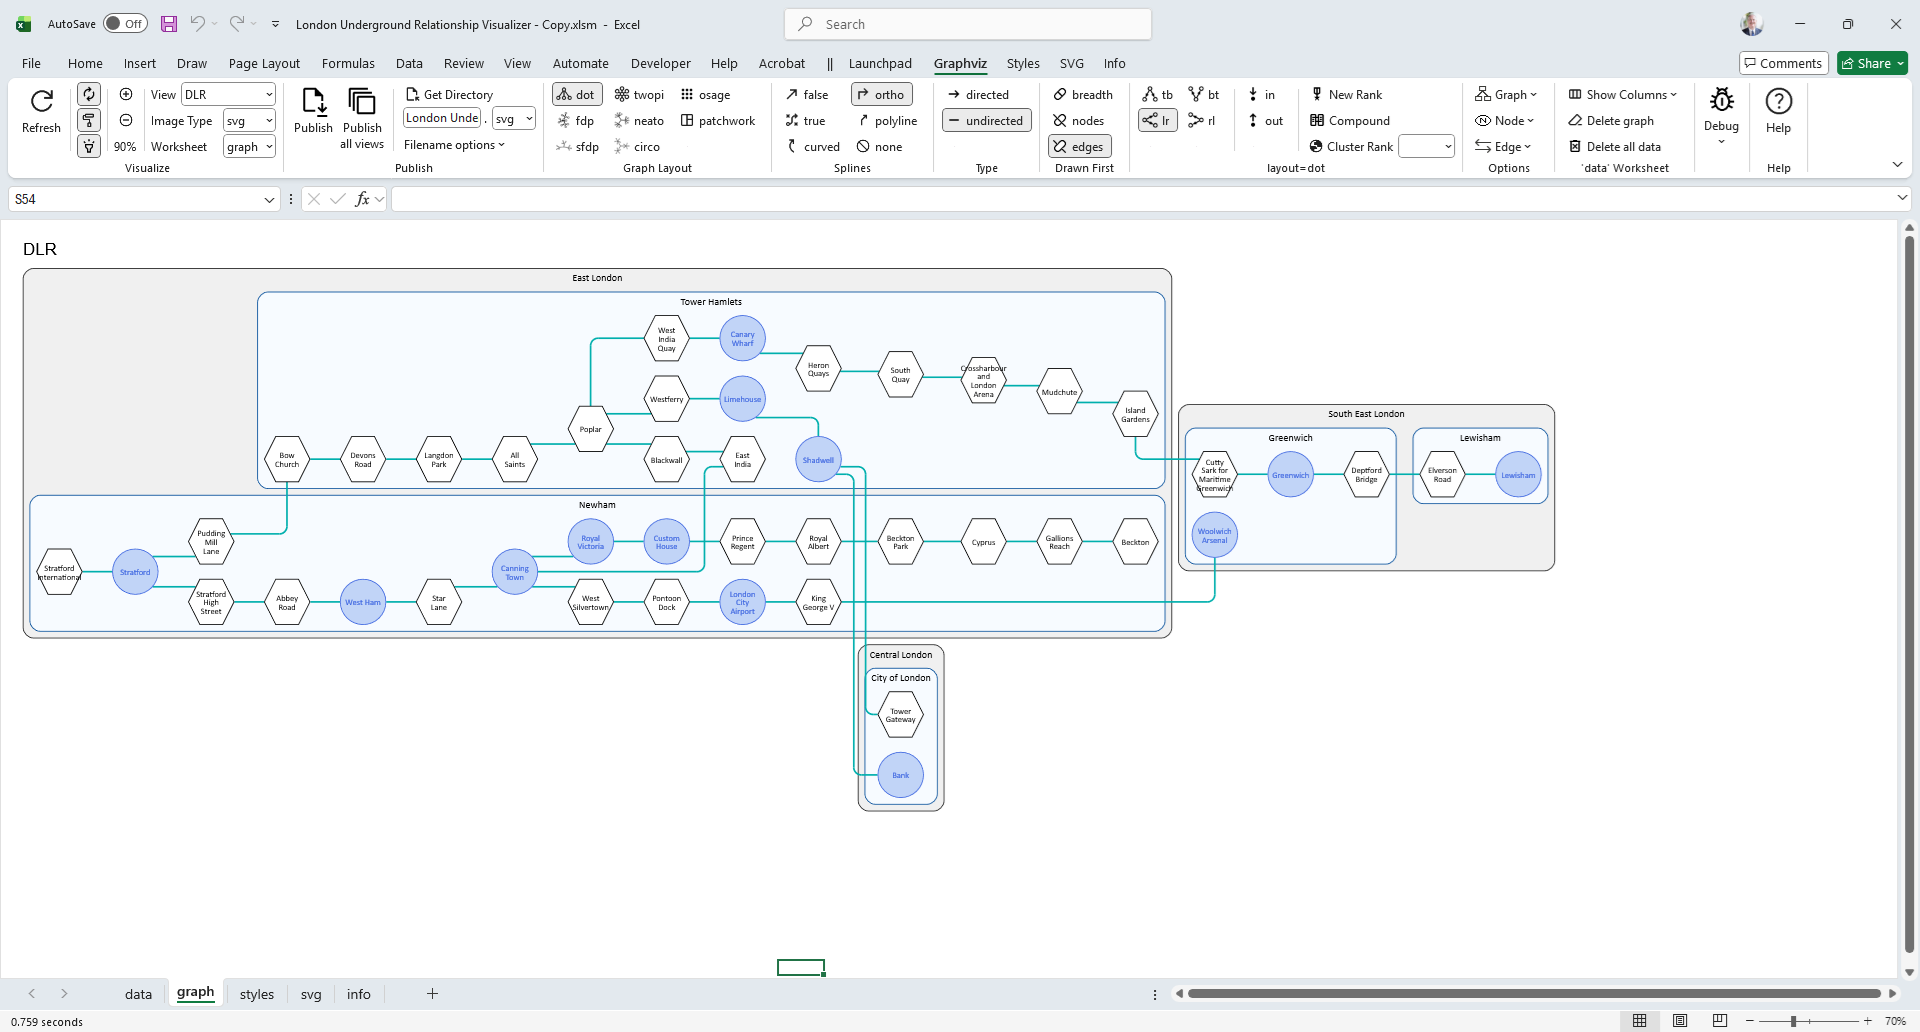Image resolution: width=1920 pixels, height=1032 pixels.
Task: Click the Publish all views icon
Action: pos(361,102)
